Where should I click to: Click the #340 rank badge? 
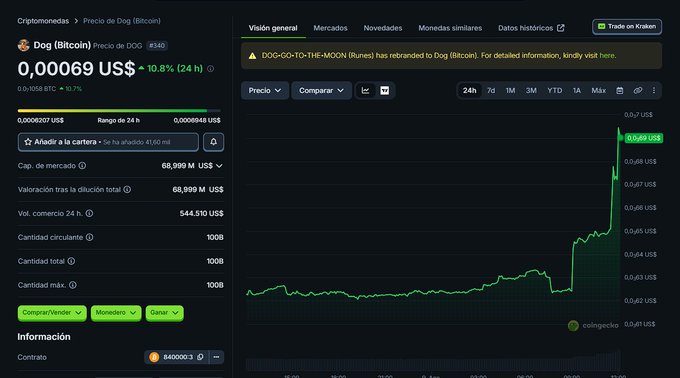tap(157, 46)
